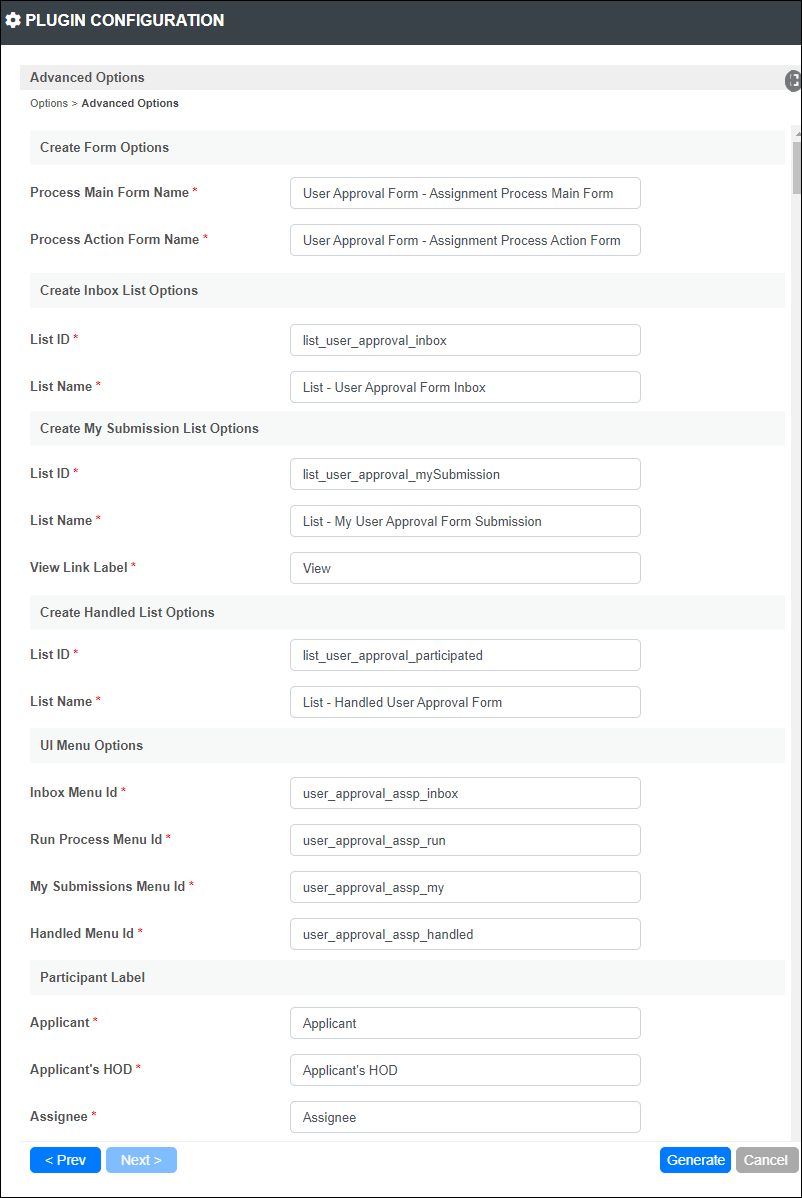
Task: Focus the Inbox Menu Id input
Action: coord(465,793)
